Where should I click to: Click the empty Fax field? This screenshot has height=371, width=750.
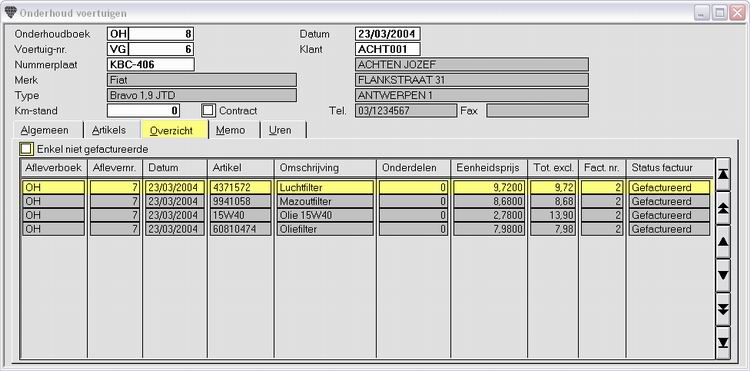click(x=537, y=110)
